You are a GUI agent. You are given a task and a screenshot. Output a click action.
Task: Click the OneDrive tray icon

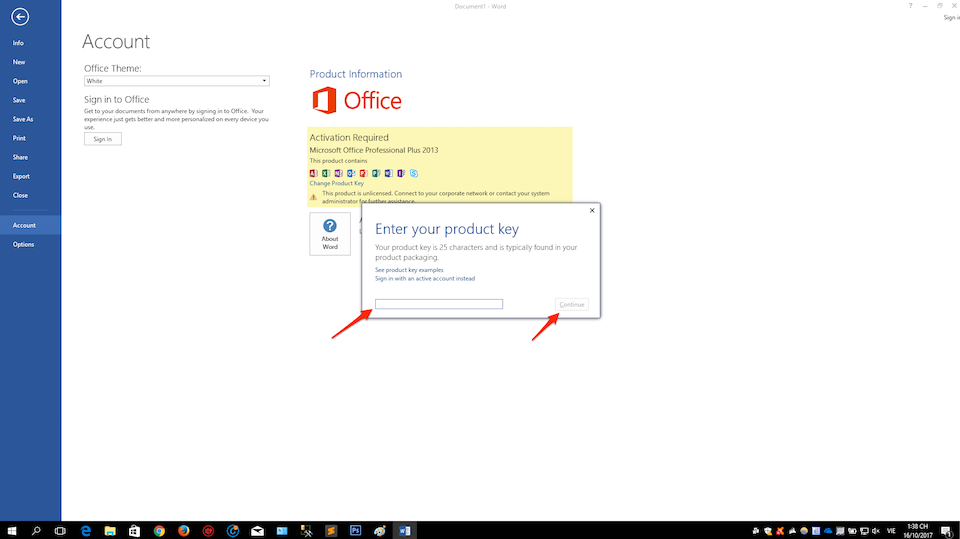[828, 530]
